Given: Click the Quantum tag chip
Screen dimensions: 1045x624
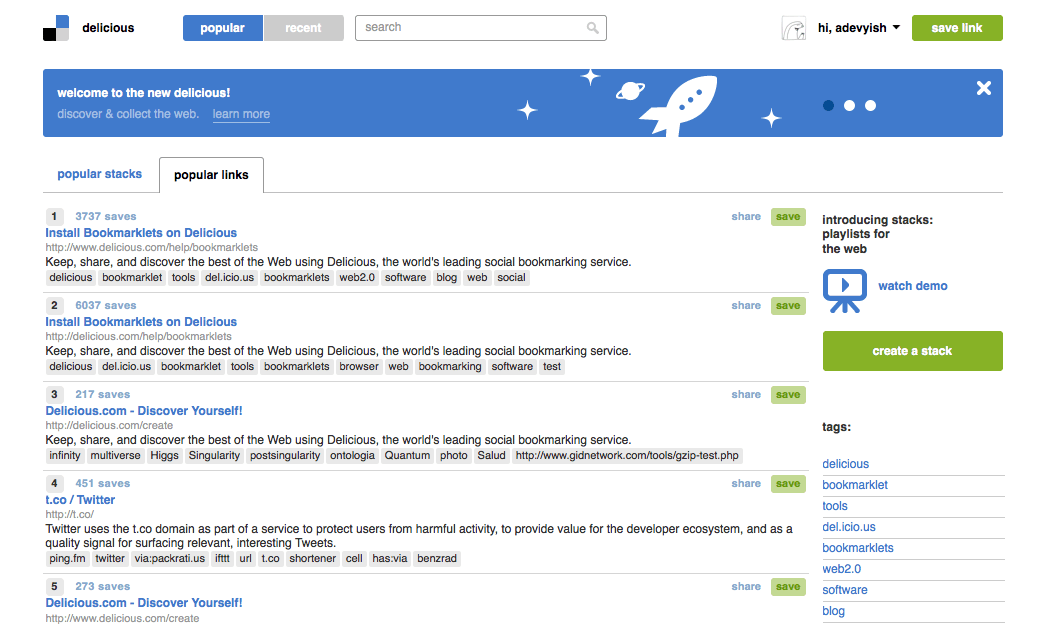Looking at the screenshot, I should tap(407, 455).
